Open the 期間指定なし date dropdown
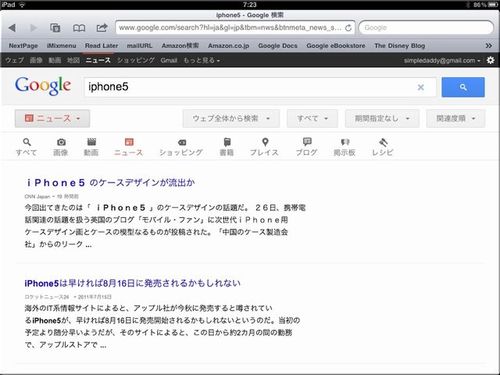The height and width of the screenshot is (375, 500). click(382, 119)
